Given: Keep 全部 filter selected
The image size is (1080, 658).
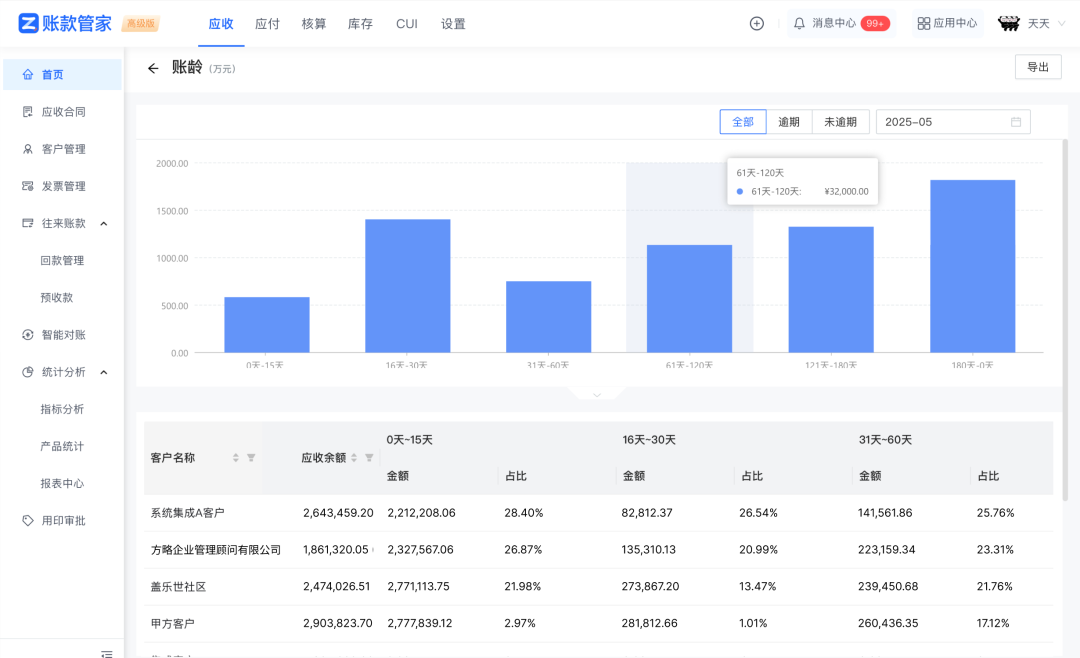Looking at the screenshot, I should (x=743, y=121).
